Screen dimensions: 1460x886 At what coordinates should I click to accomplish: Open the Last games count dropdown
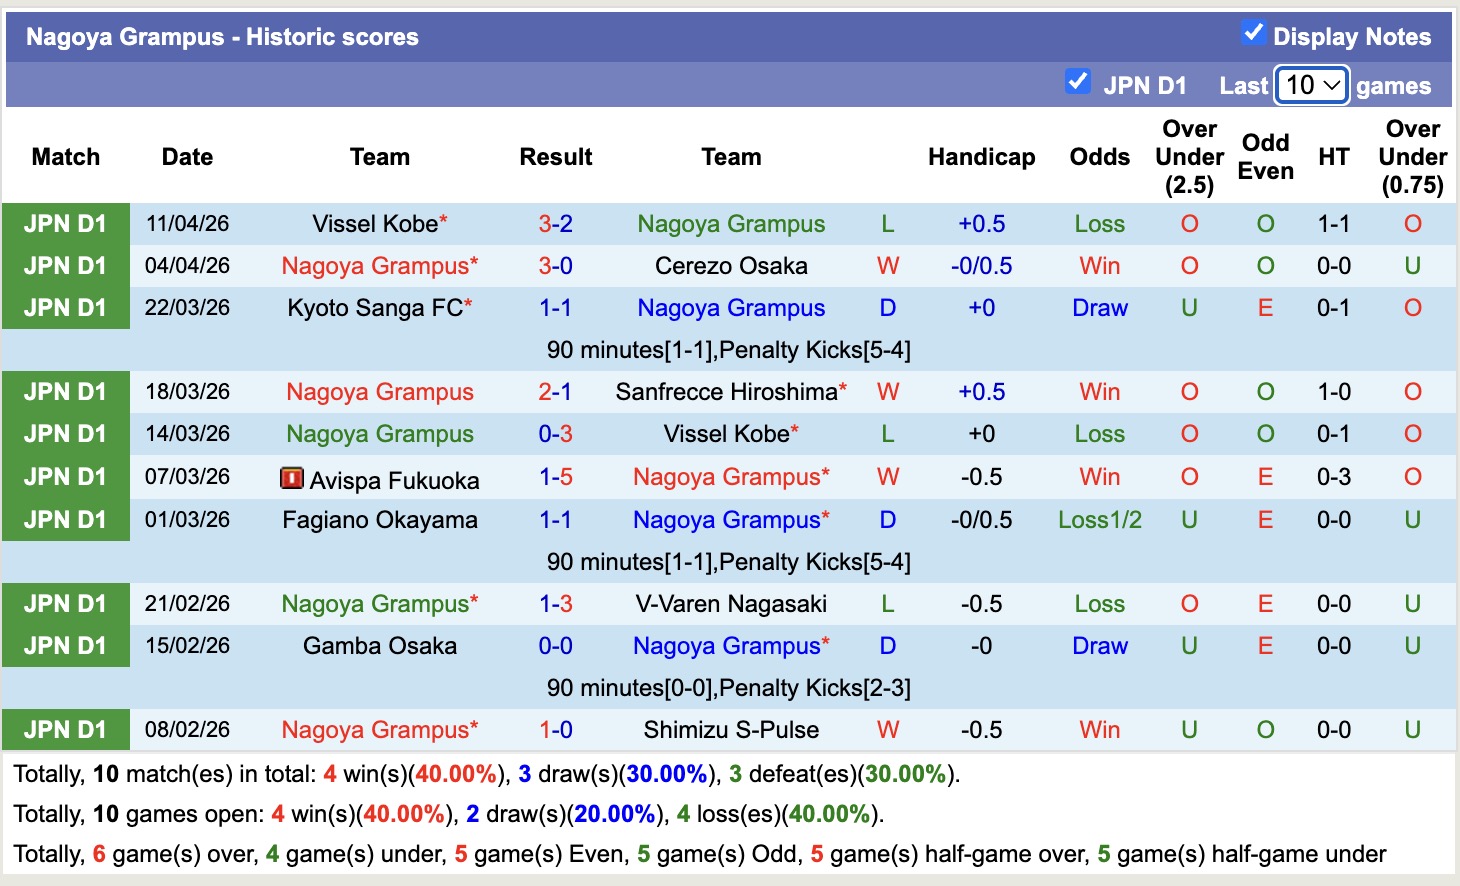[1311, 85]
